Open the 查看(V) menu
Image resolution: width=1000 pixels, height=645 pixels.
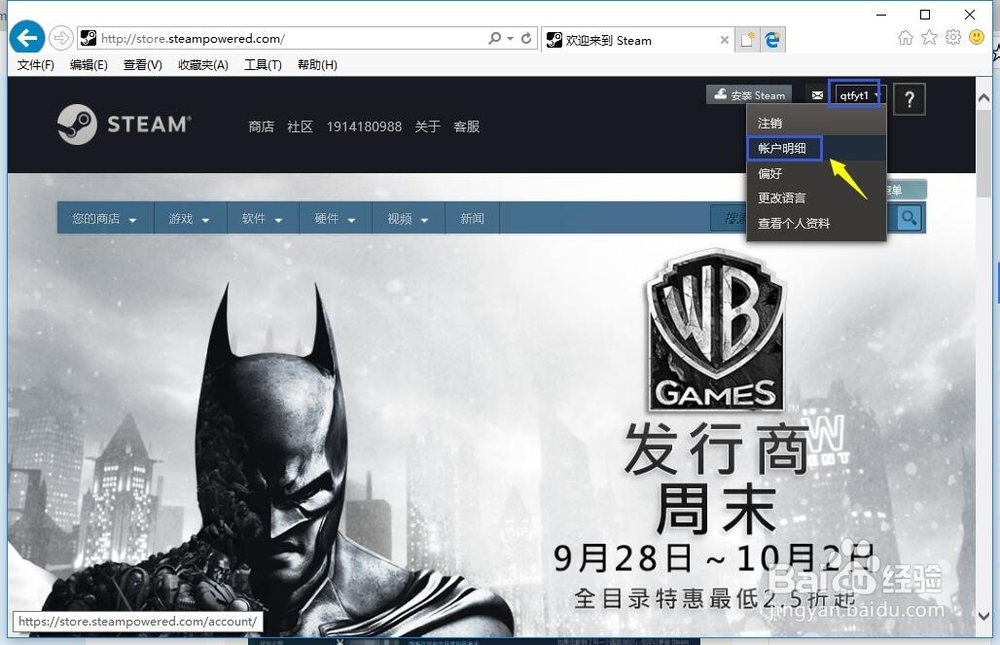tap(143, 64)
